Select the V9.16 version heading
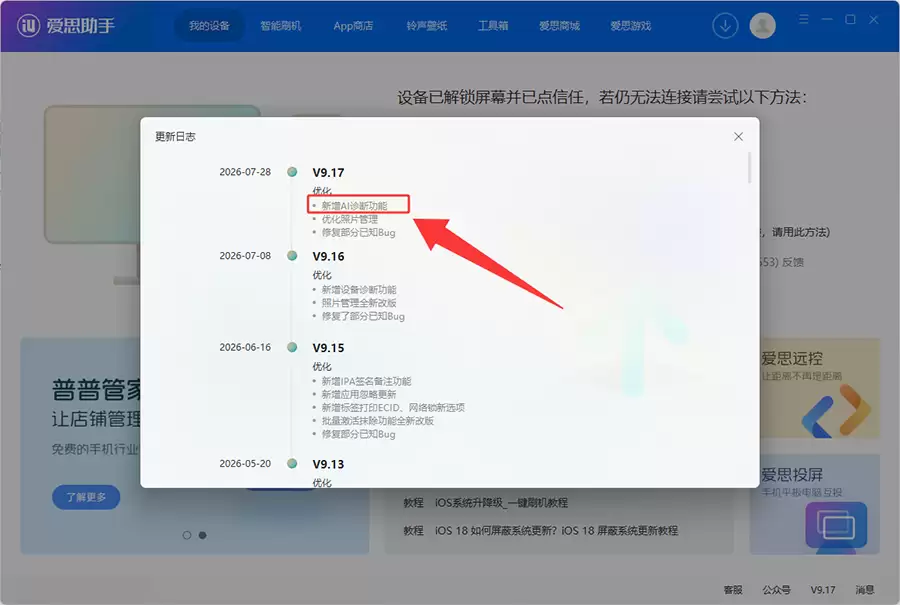Screen dimensions: 900x605 (x=328, y=257)
